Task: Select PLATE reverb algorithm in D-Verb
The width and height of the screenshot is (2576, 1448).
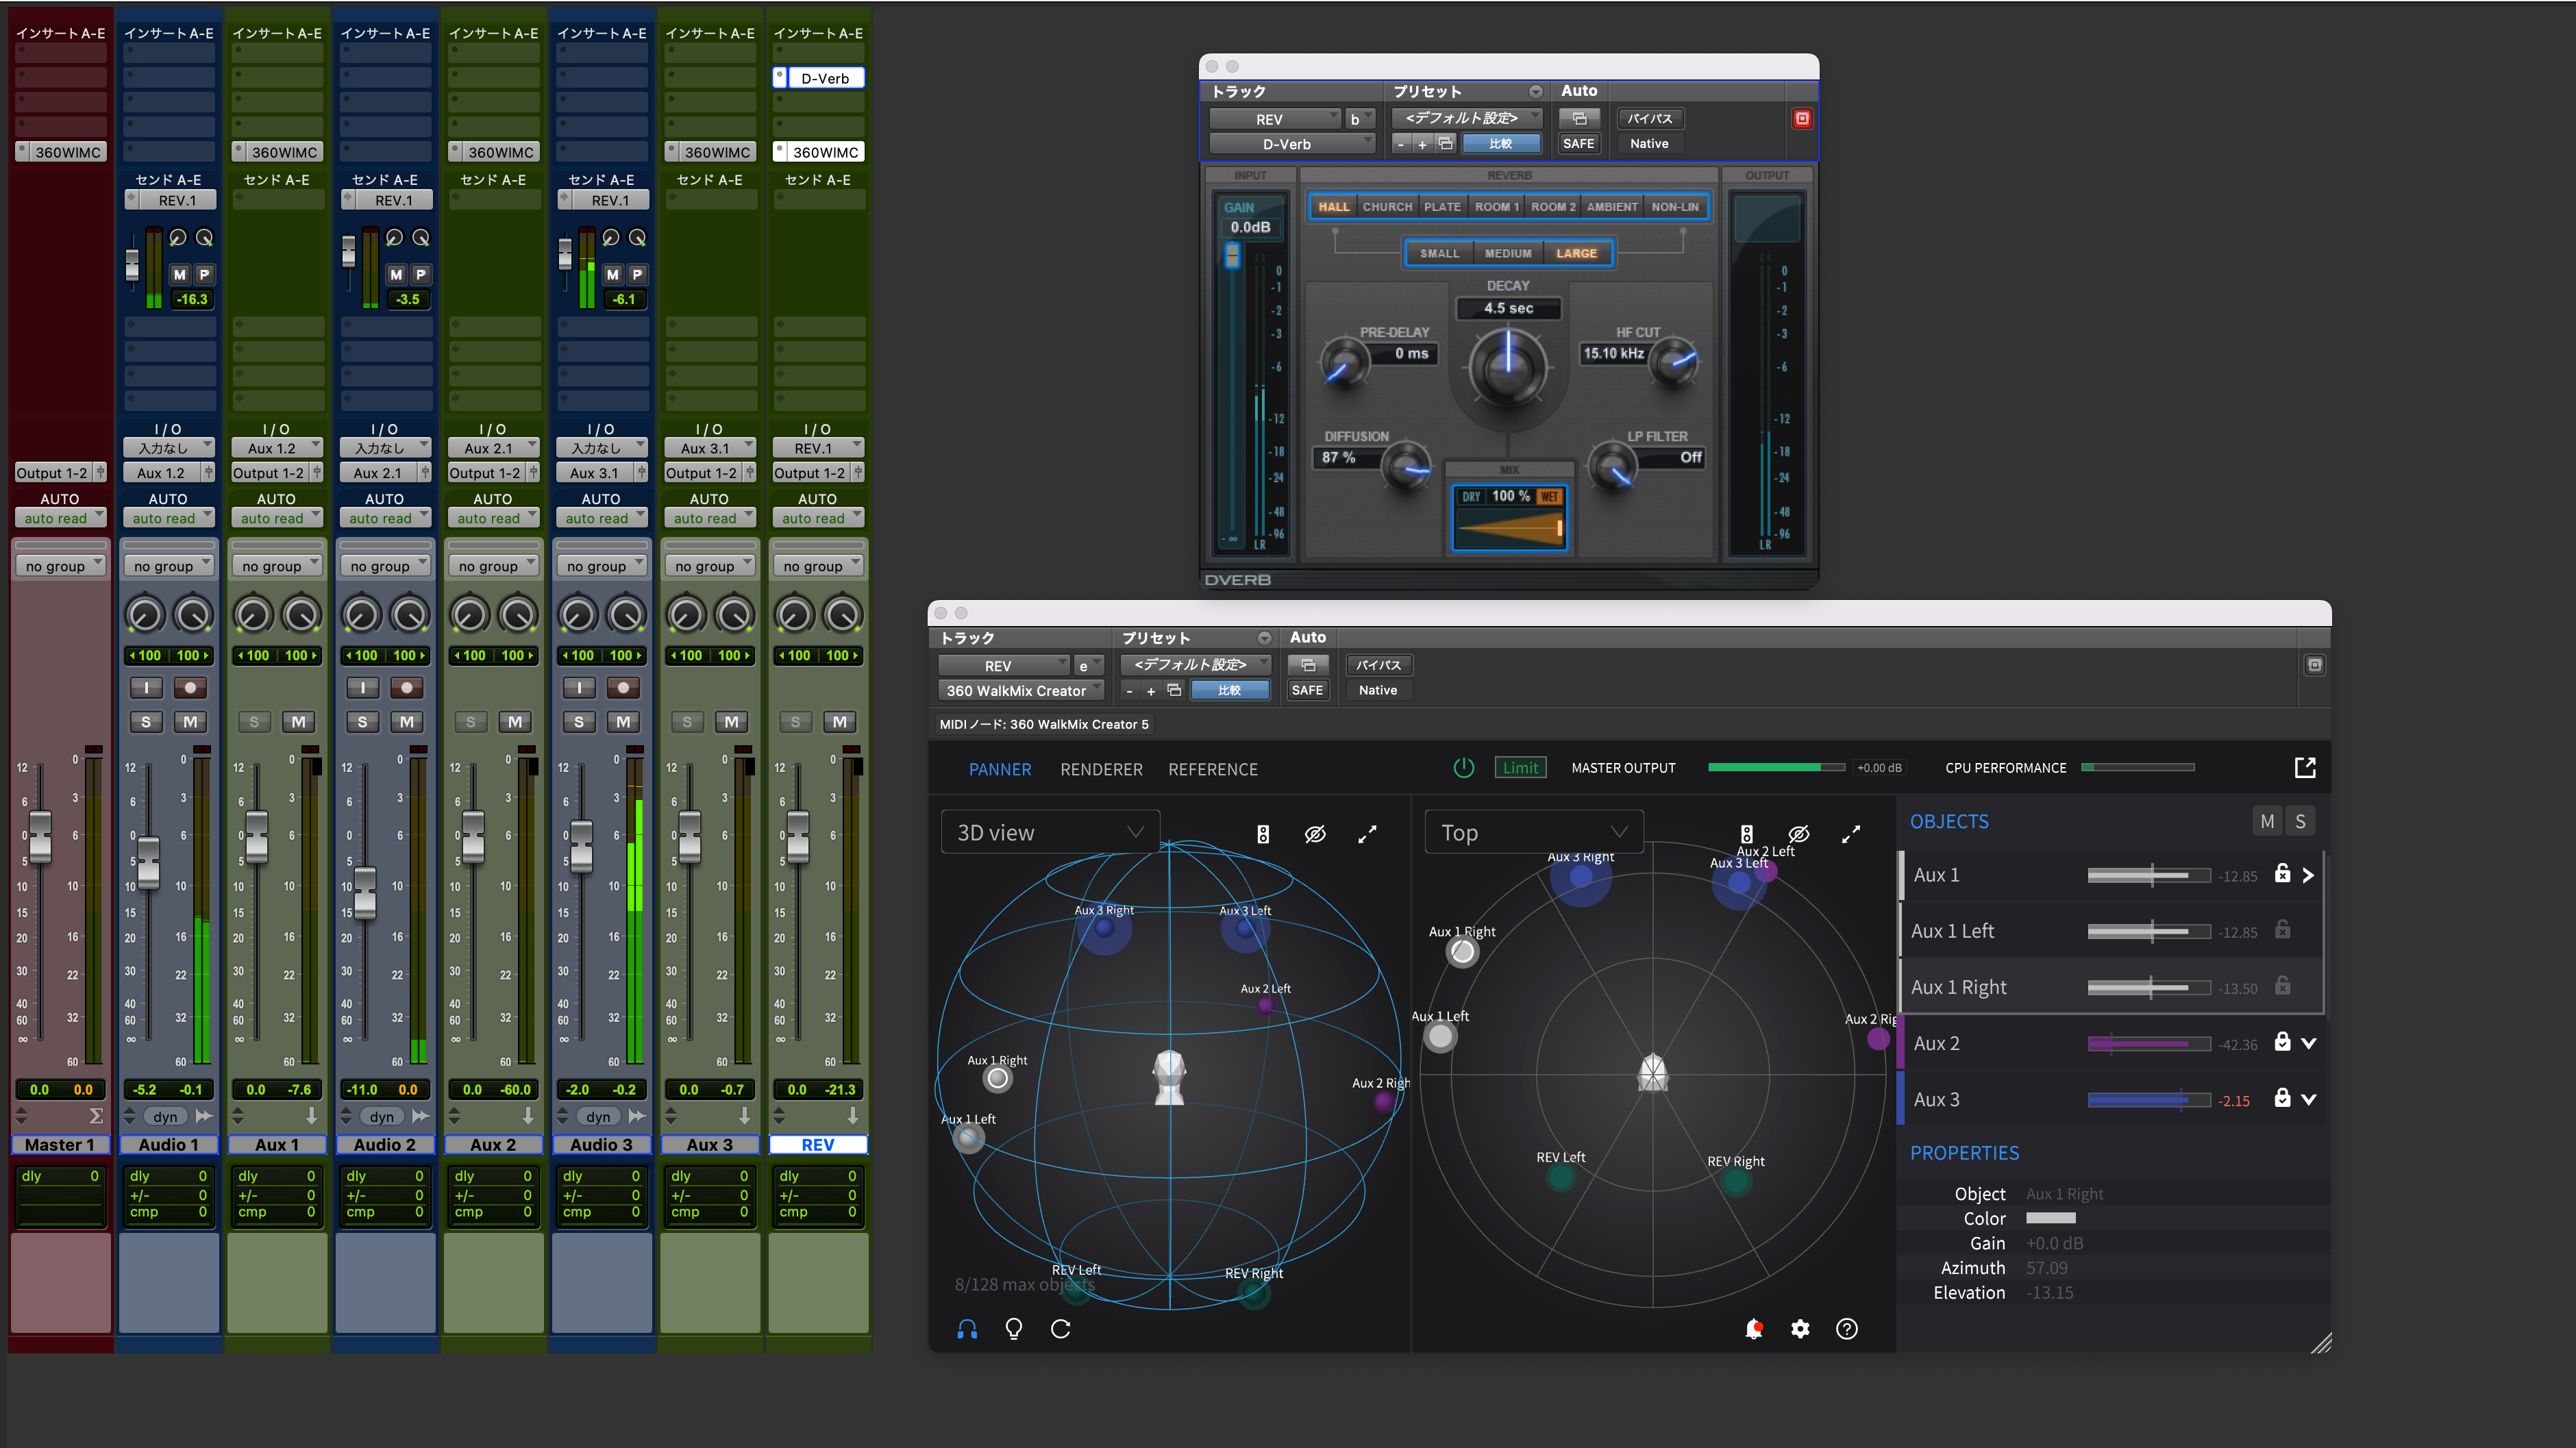Action: [1442, 207]
